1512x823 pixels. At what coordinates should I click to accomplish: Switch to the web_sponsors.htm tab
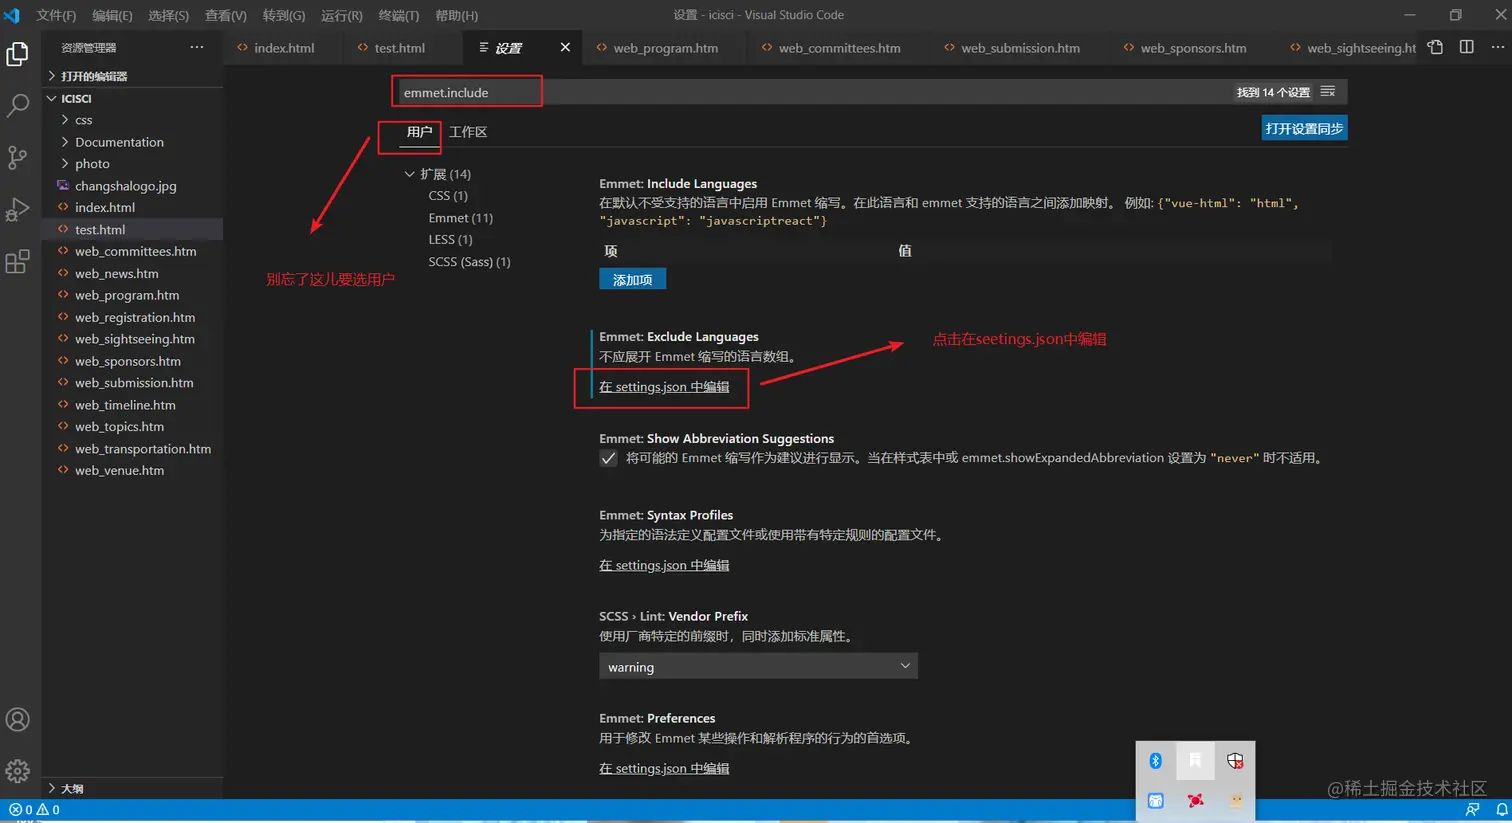(1193, 47)
